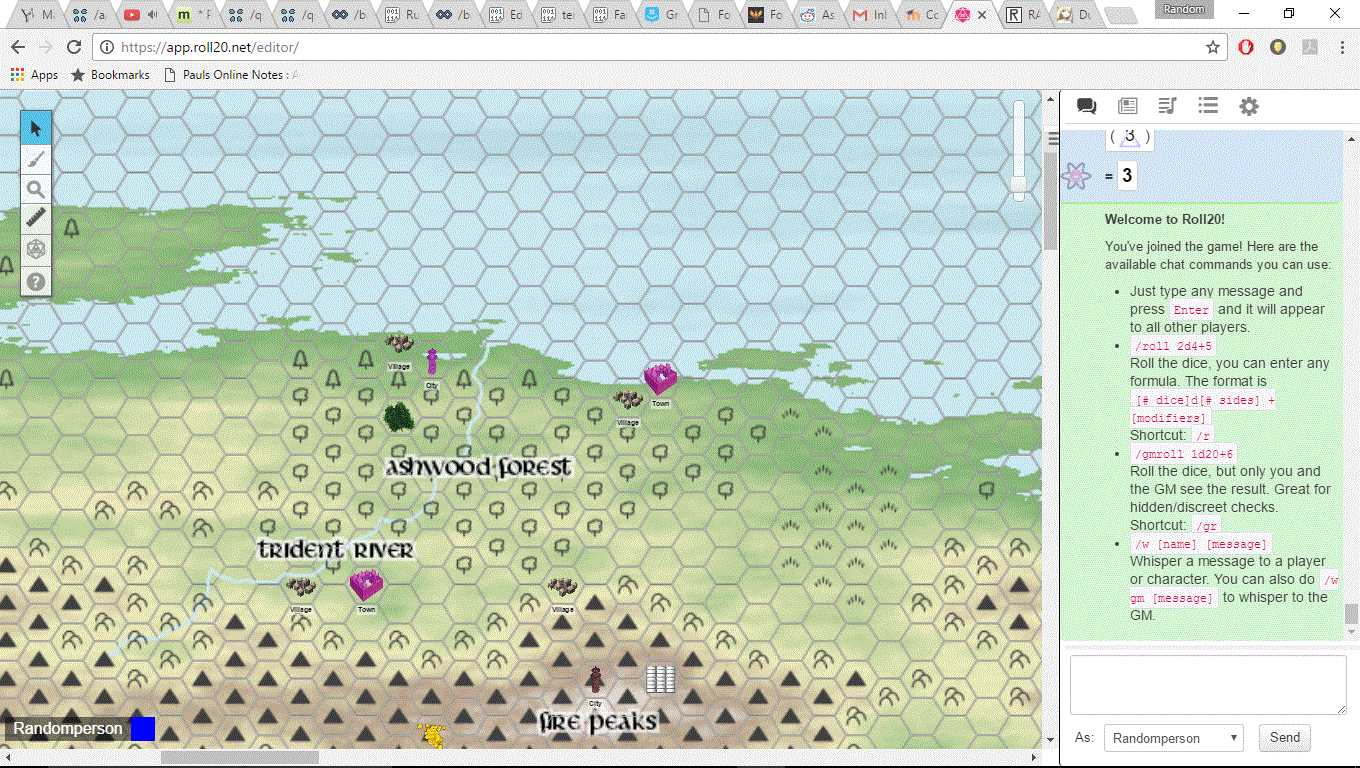Select the Village north of Fire Peaks
Screen dimensions: 1360x768
[x=563, y=587]
